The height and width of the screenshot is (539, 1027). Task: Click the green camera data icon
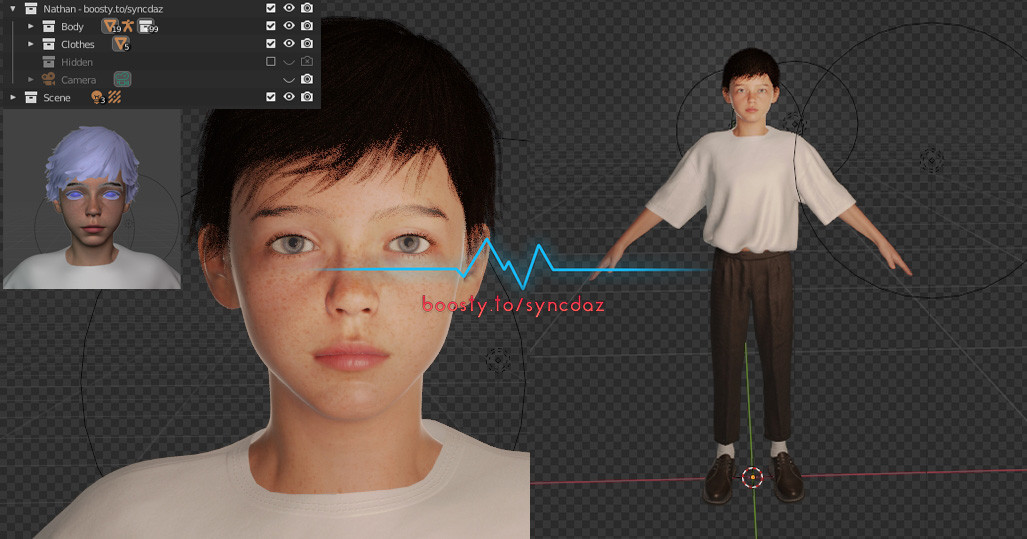coord(122,79)
